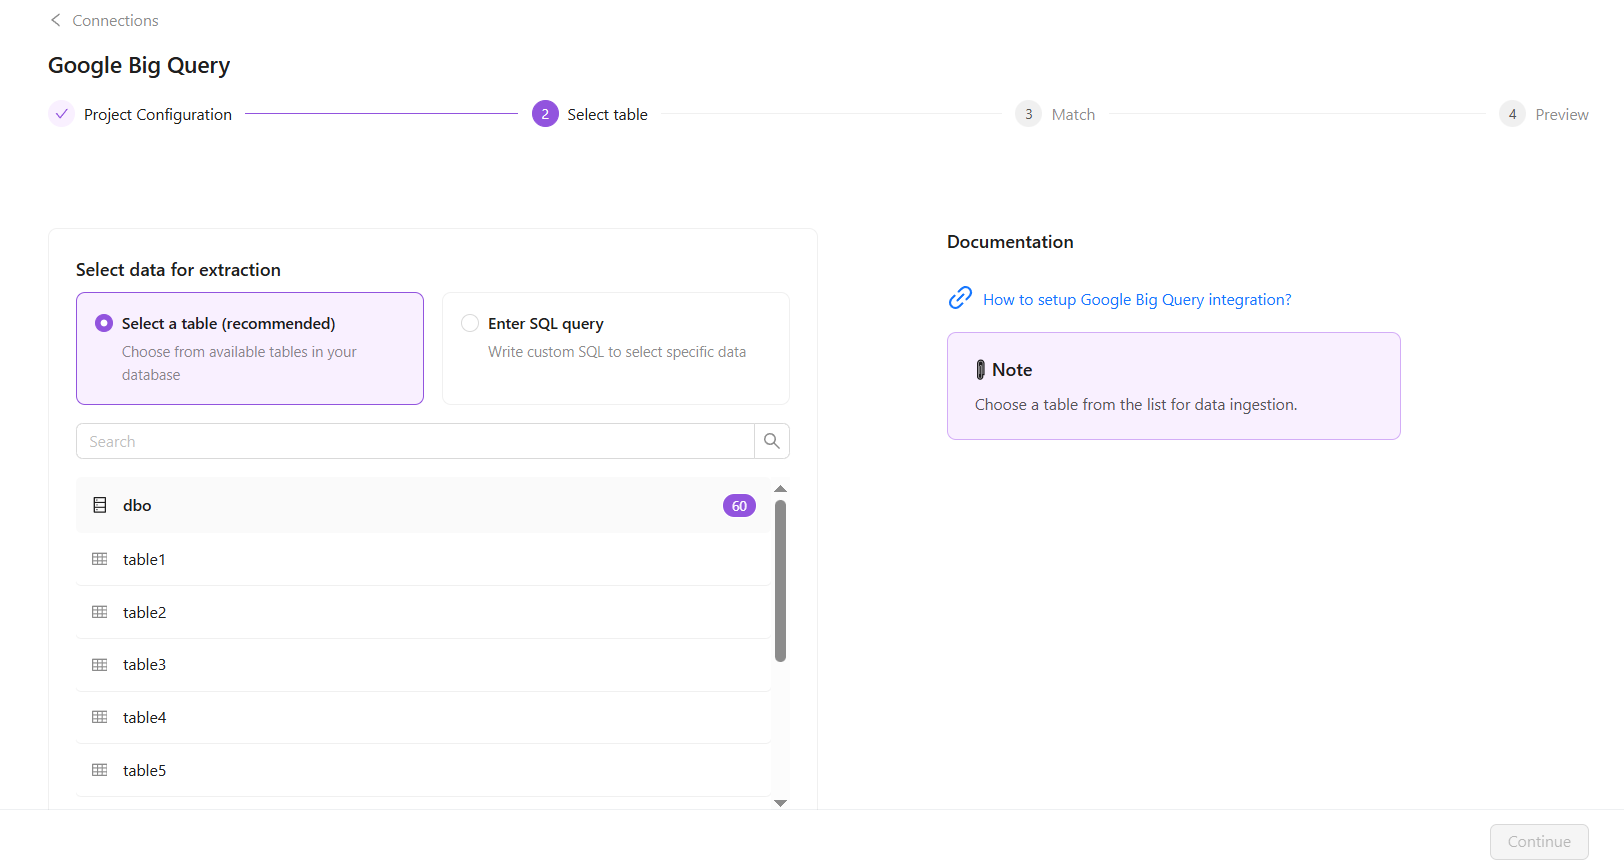Click the chain link icon in Documentation
Viewport: 1624px width, 868px height.
pyautogui.click(x=960, y=298)
